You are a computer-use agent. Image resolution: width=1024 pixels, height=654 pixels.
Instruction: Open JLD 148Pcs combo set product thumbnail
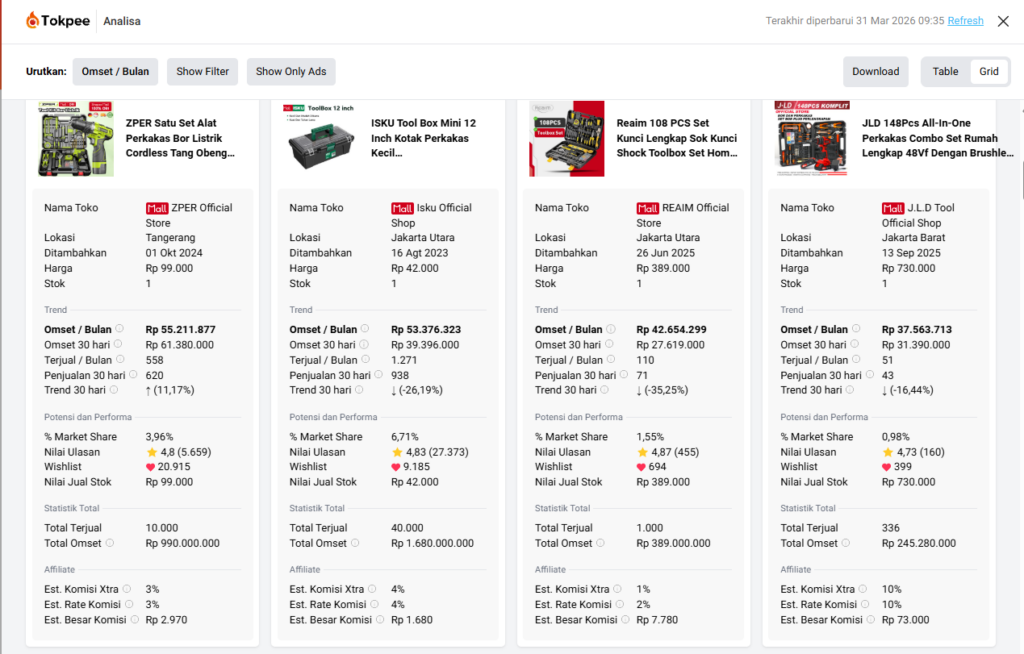tap(812, 139)
